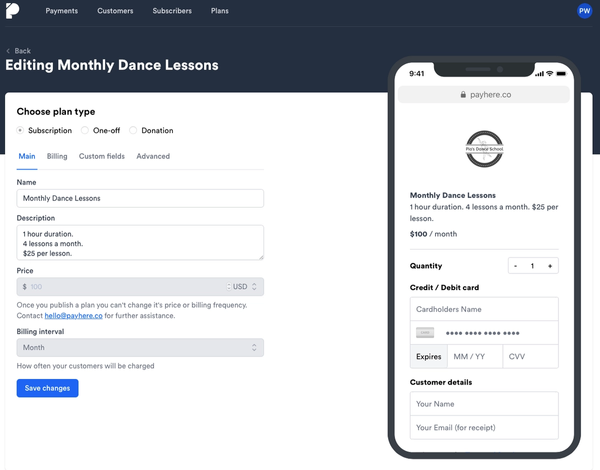Click the plan Name input field

point(140,198)
